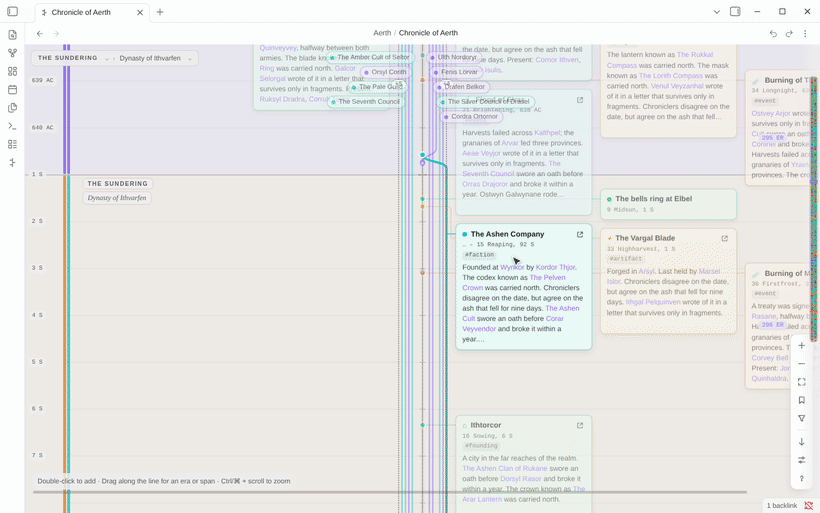Select the Fenis Lorvar chip
The image size is (820, 513).
(x=454, y=72)
